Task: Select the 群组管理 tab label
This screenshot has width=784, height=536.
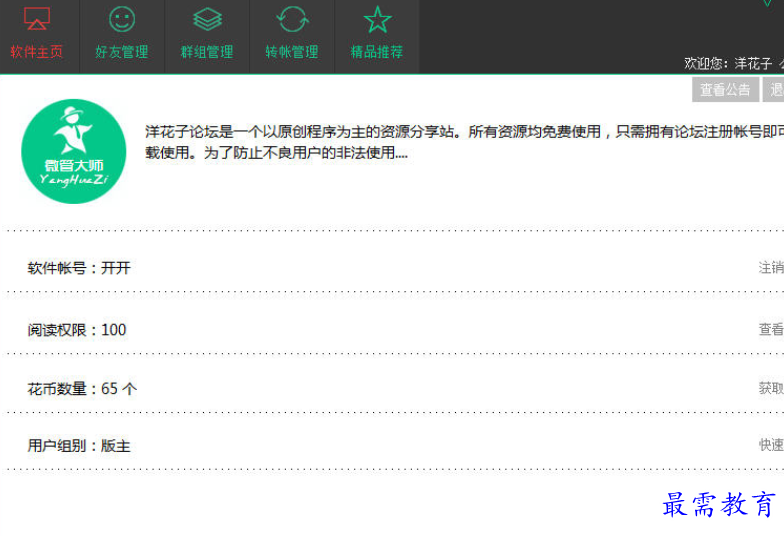Action: 206,52
